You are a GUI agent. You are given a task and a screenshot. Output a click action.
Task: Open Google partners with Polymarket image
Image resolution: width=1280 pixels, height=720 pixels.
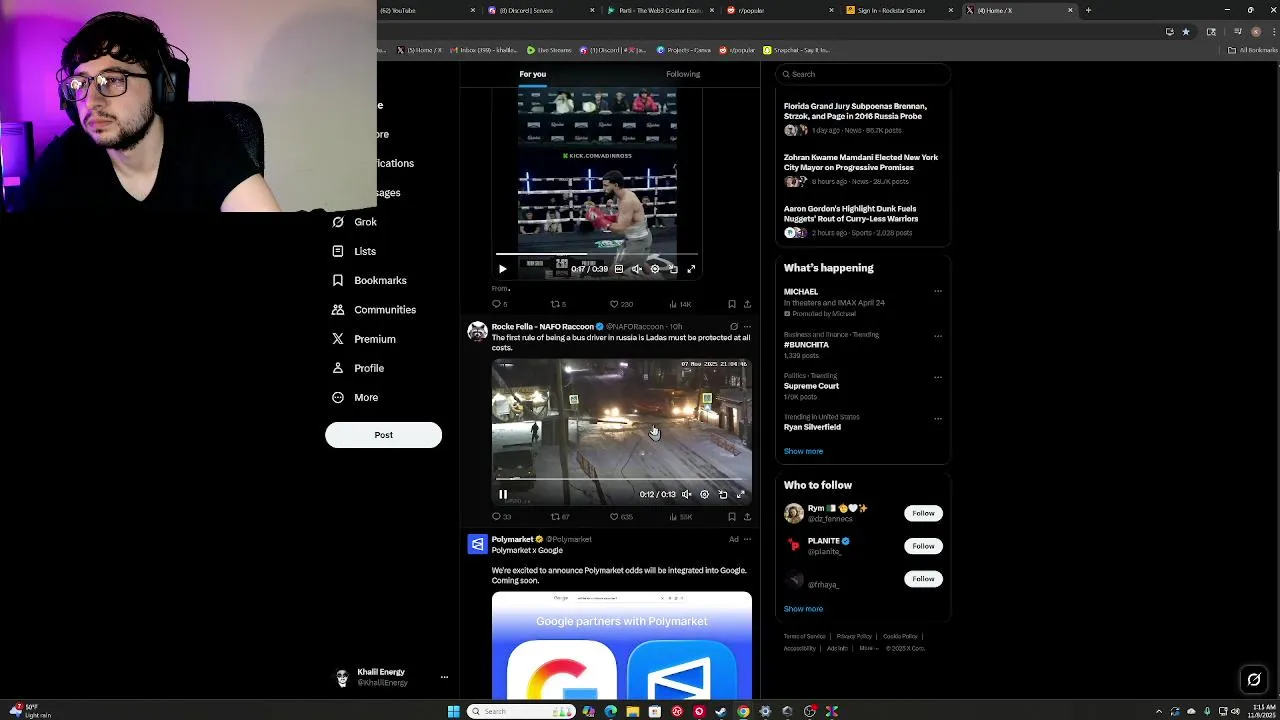point(621,645)
